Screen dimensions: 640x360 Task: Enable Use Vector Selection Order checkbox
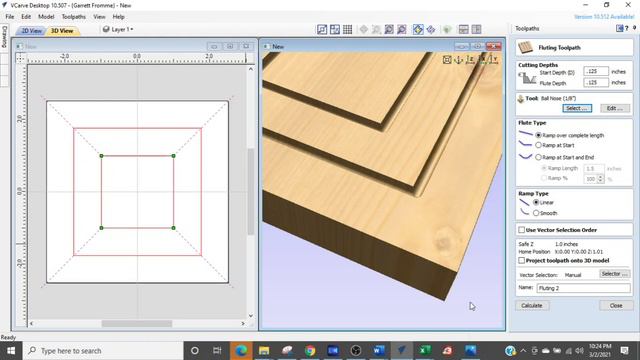click(521, 230)
